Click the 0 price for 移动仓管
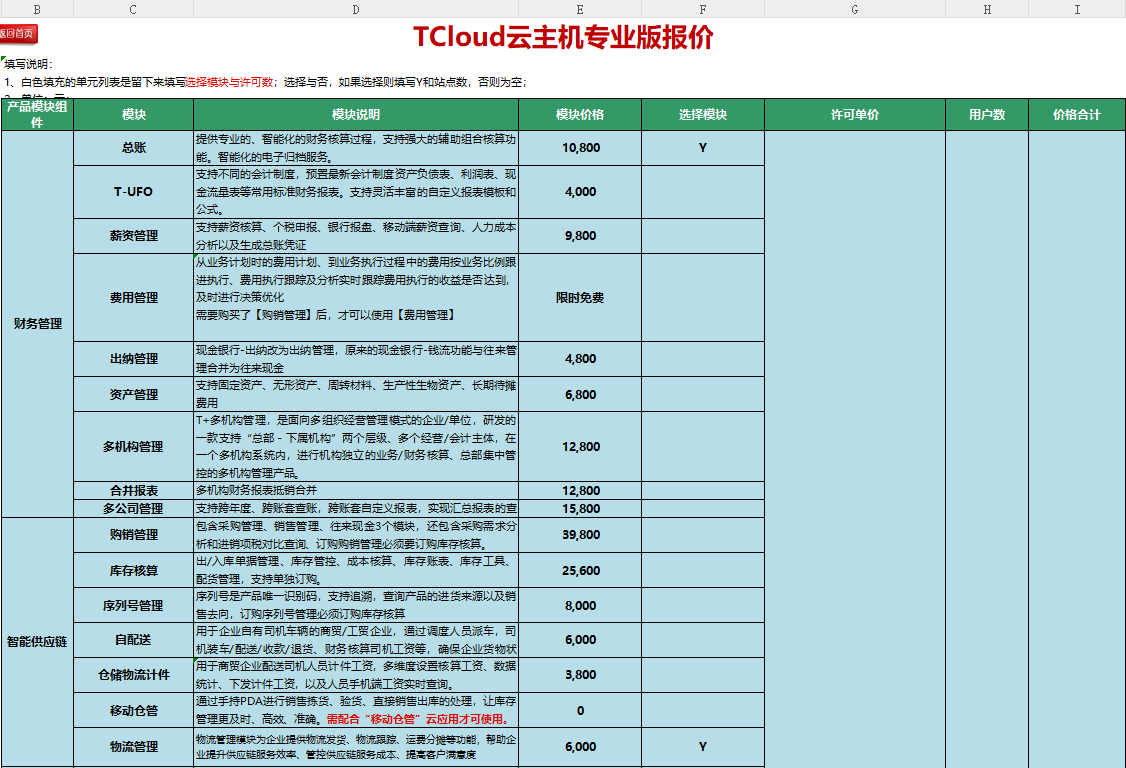The width and height of the screenshot is (1126, 768). tap(580, 711)
